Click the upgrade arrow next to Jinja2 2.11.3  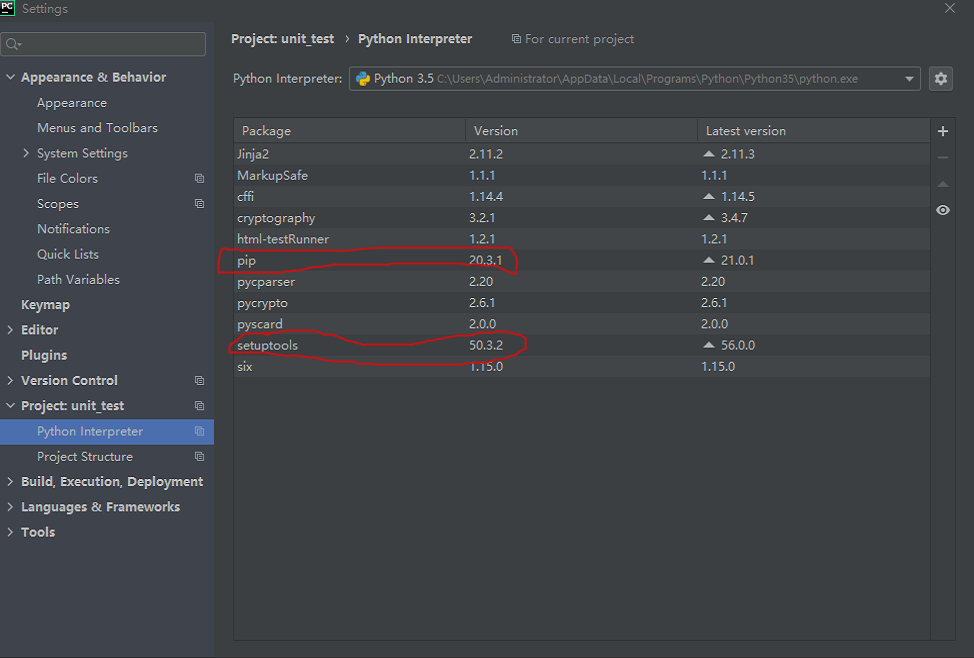pyautogui.click(x=709, y=153)
